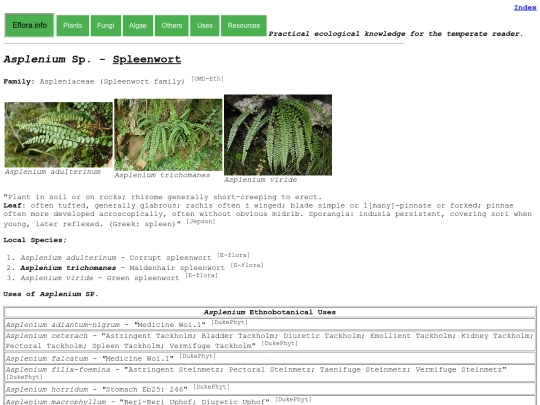
Task: Open E-flora citation for Maidenhair spleenwort
Action: (x=247, y=265)
